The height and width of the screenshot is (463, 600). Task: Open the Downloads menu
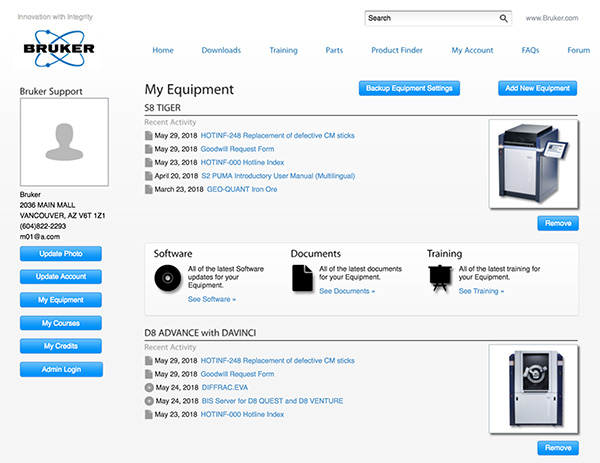tap(221, 50)
